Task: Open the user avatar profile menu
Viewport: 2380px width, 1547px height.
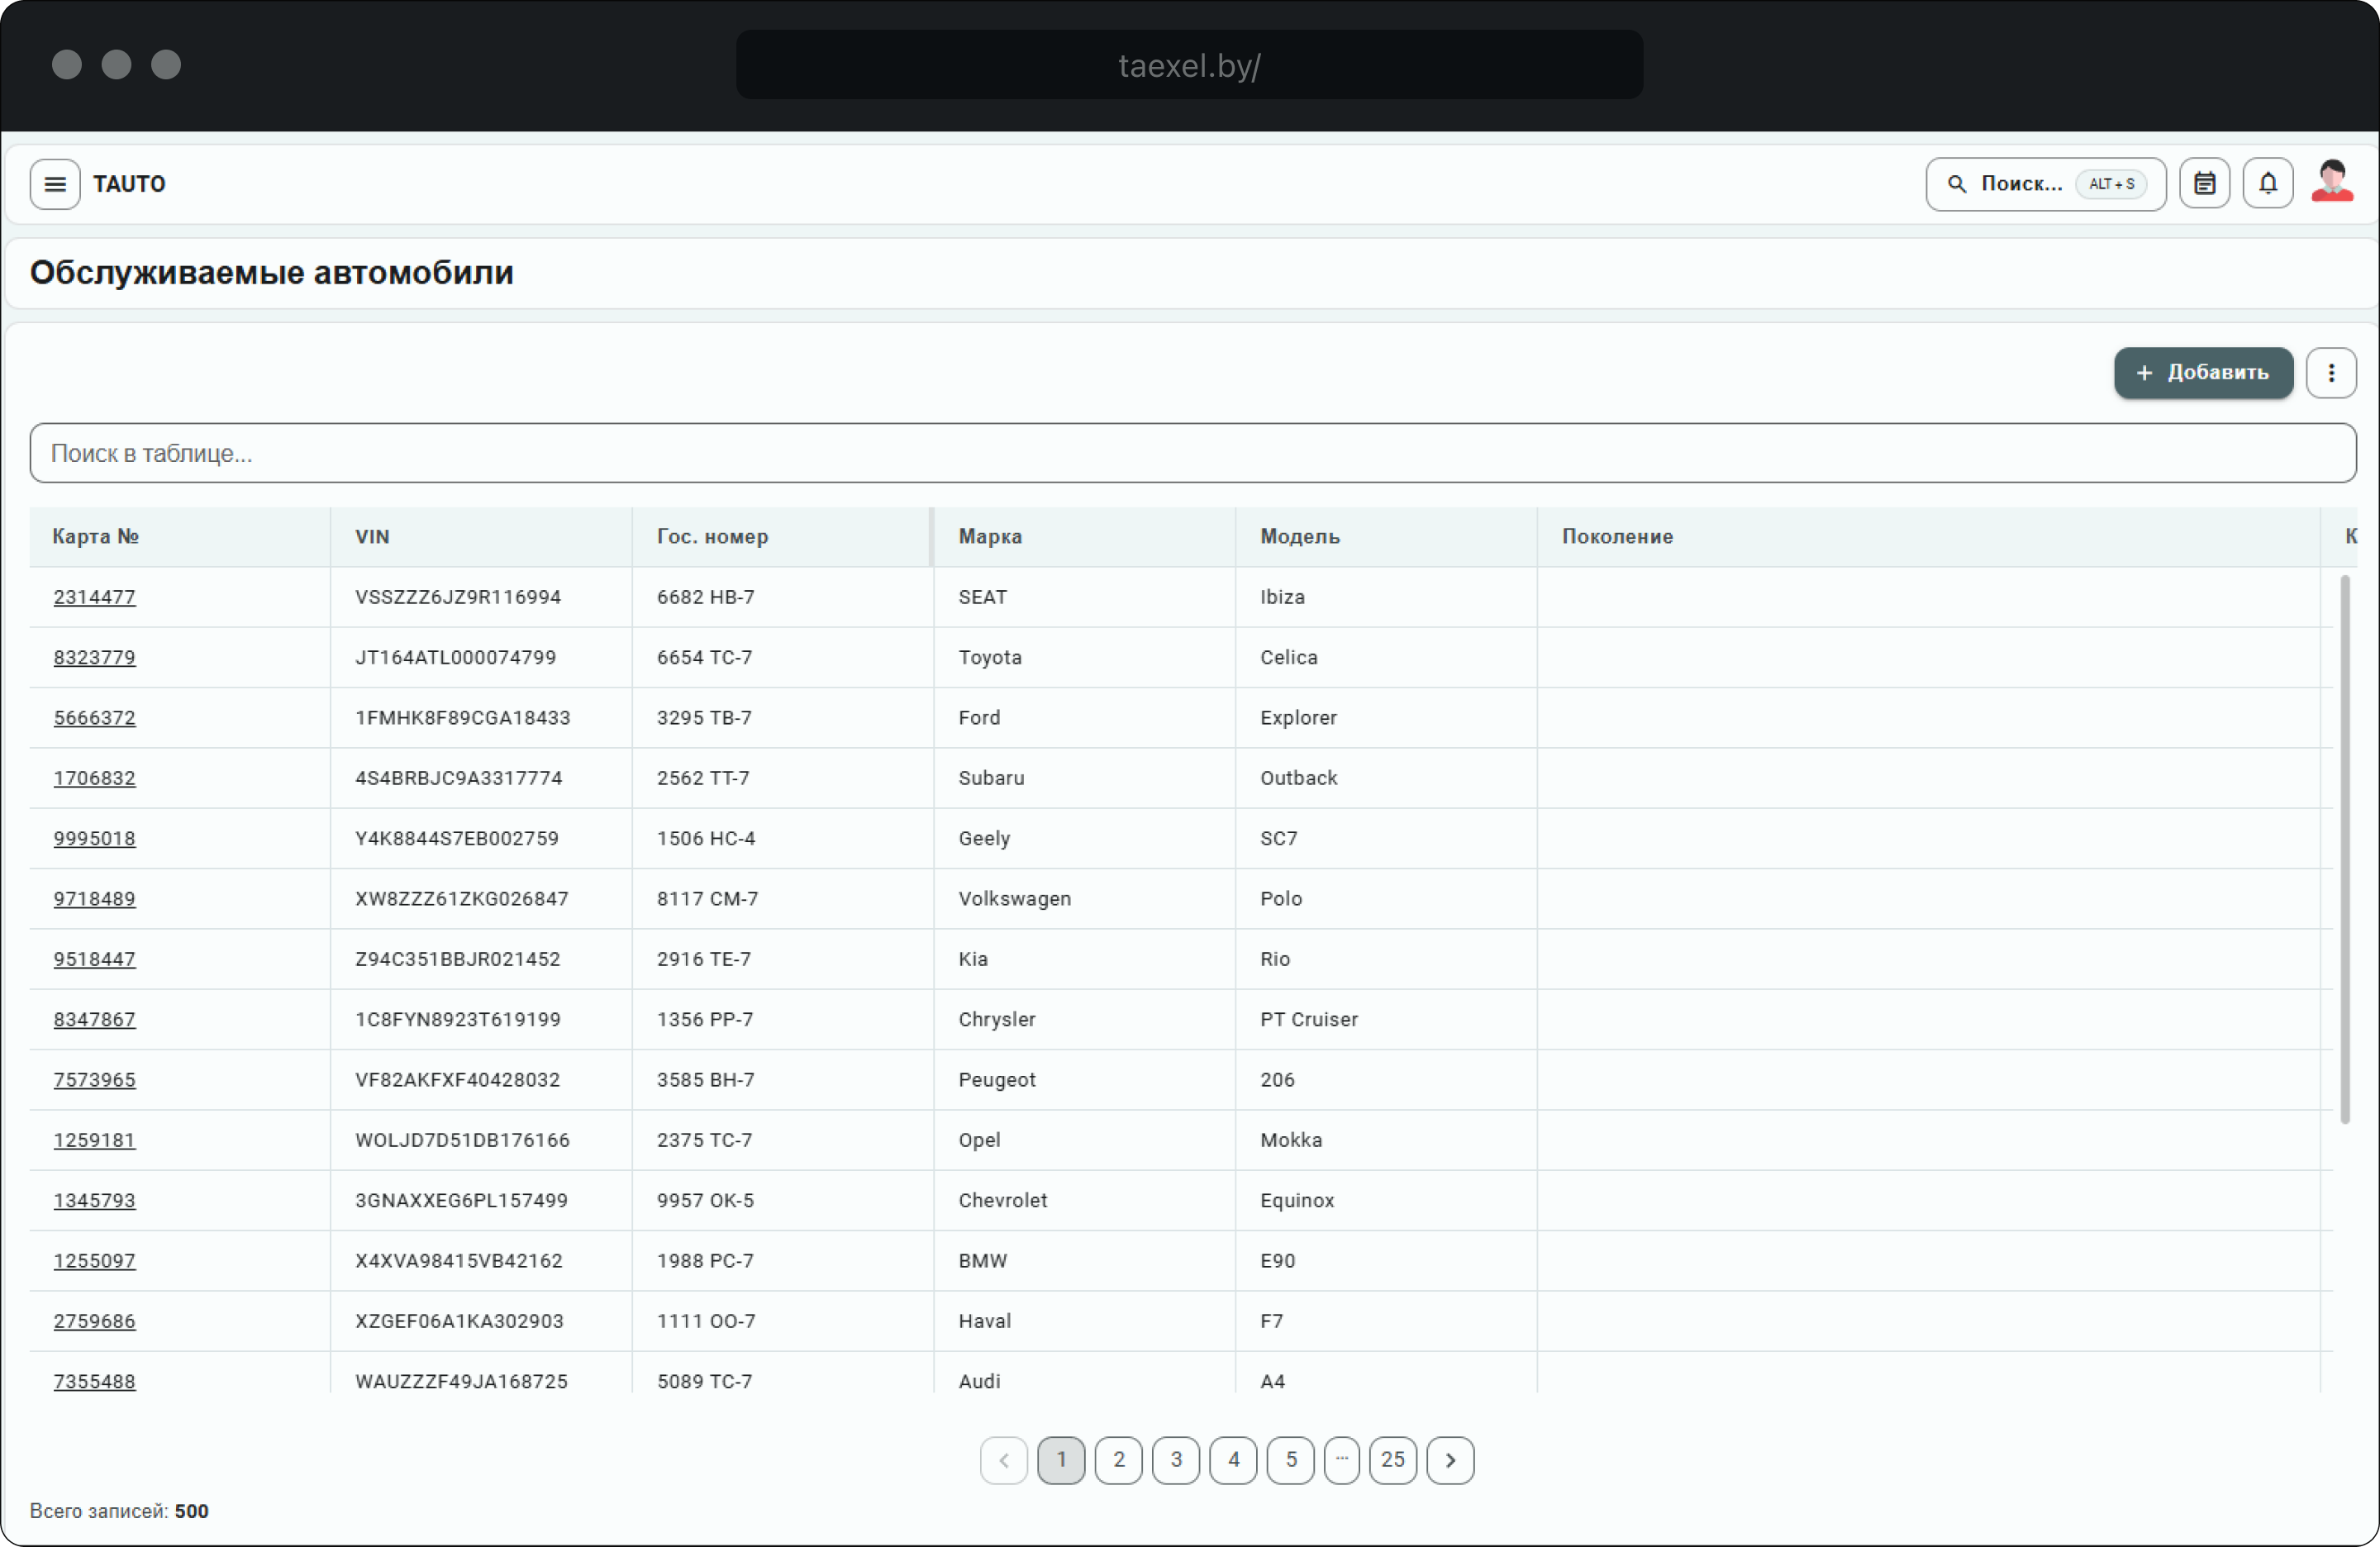Action: coord(2331,183)
